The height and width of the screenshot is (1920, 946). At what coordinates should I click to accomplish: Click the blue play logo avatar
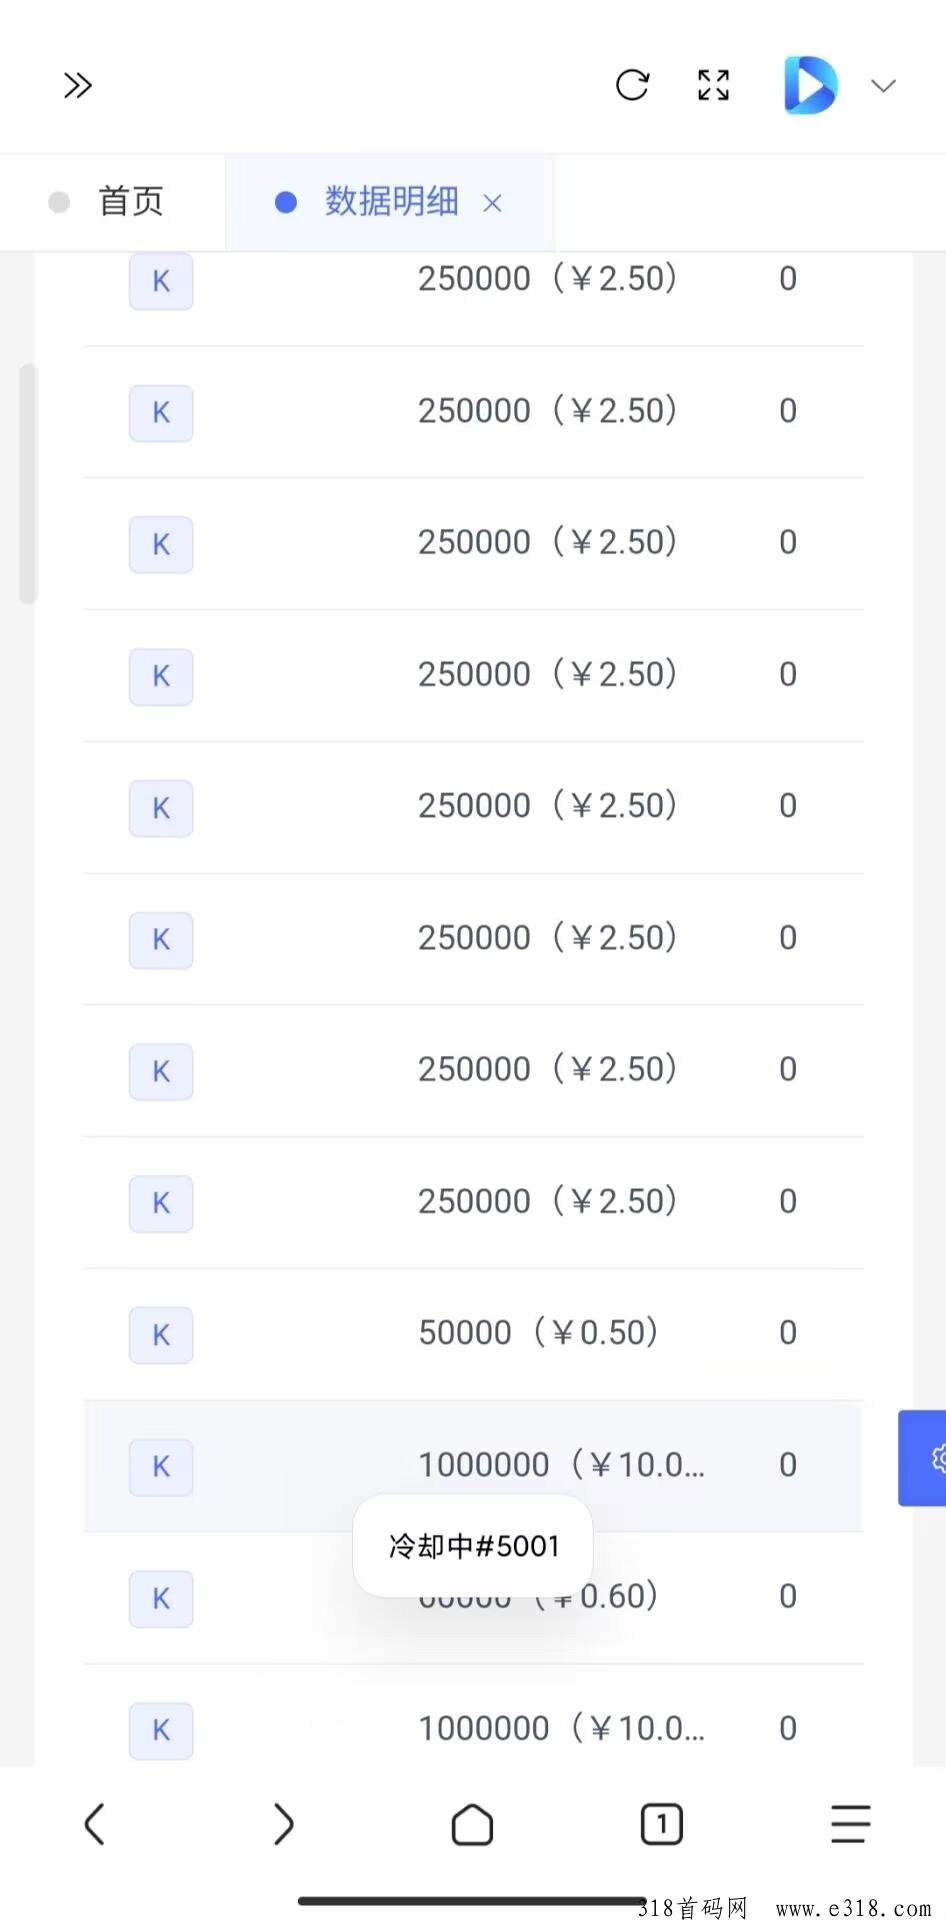[810, 86]
